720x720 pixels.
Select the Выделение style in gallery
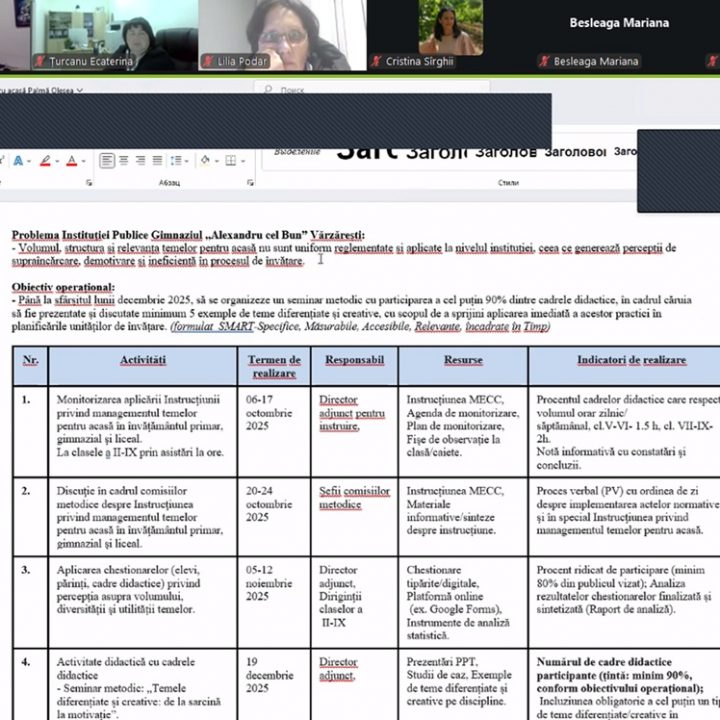(297, 152)
